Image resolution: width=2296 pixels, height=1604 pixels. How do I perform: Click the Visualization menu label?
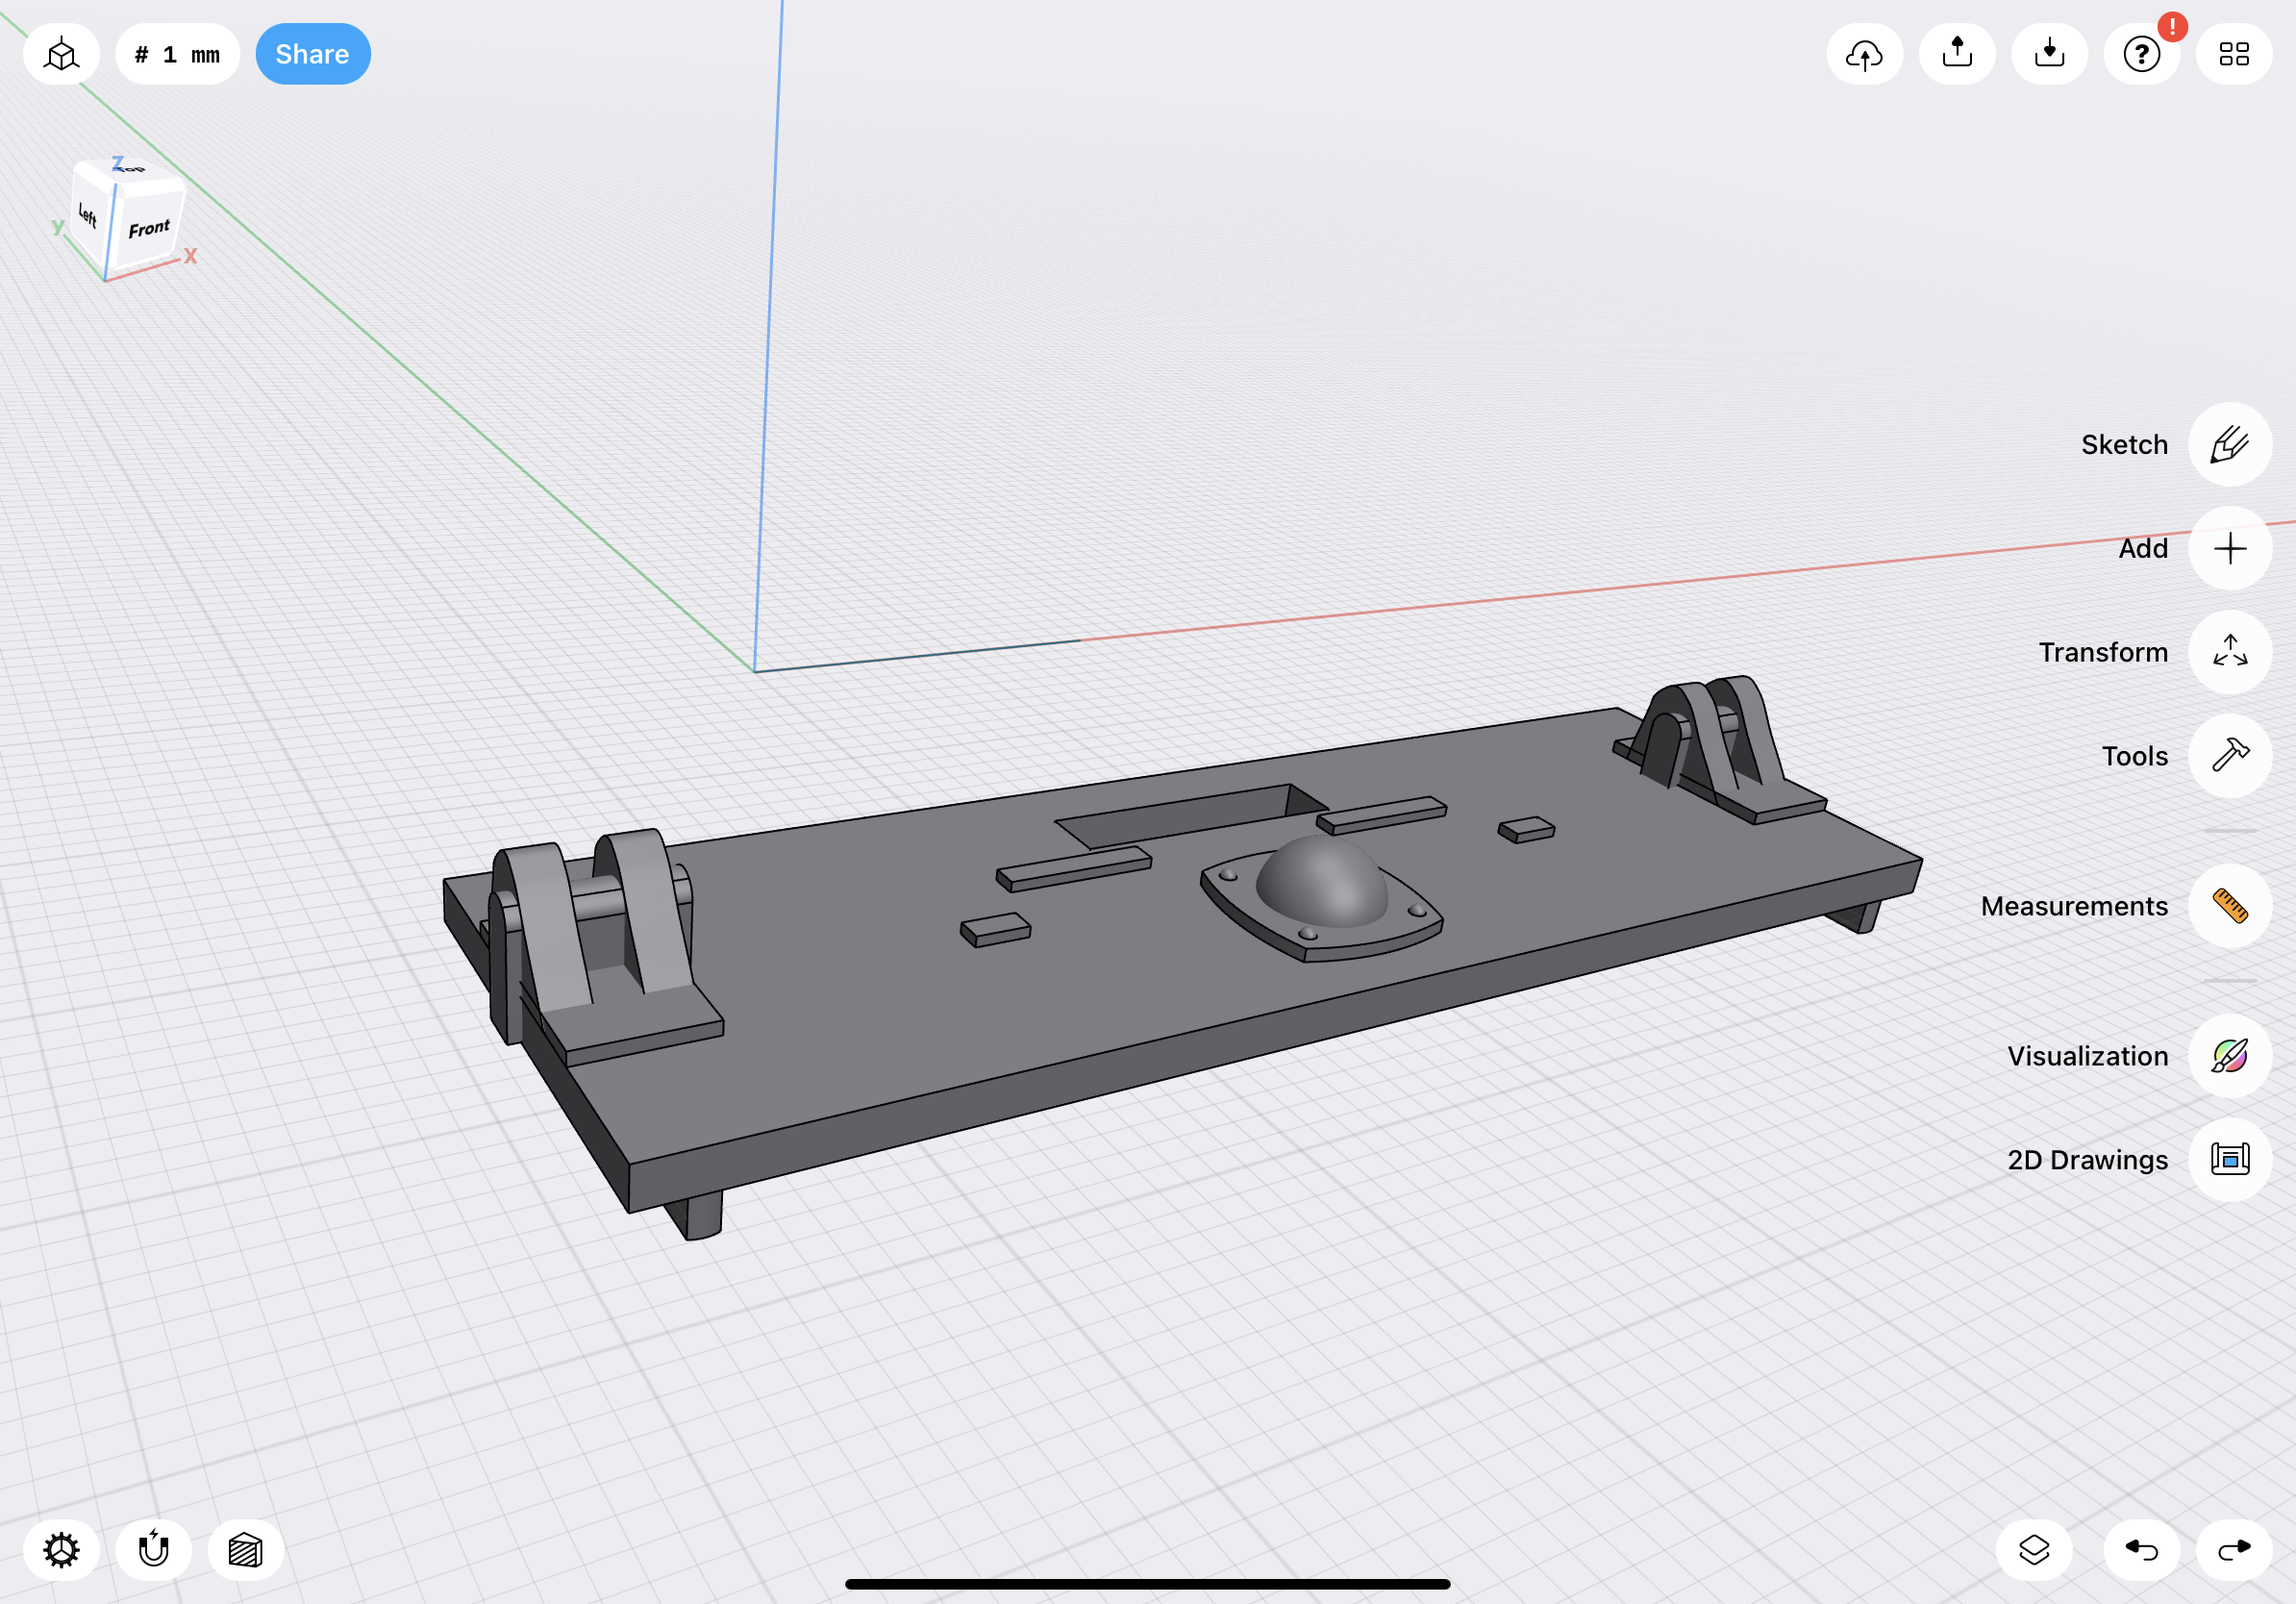[2087, 1056]
